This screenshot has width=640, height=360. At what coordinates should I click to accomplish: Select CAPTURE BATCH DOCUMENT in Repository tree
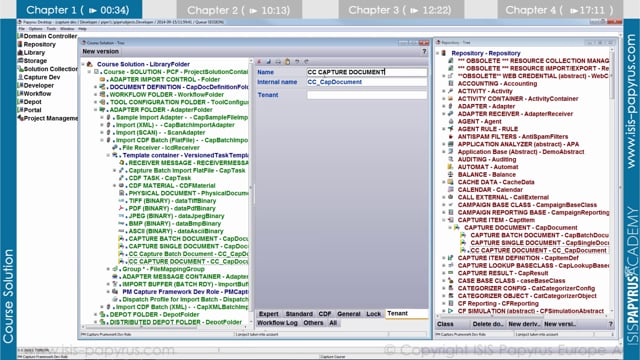coord(539,235)
